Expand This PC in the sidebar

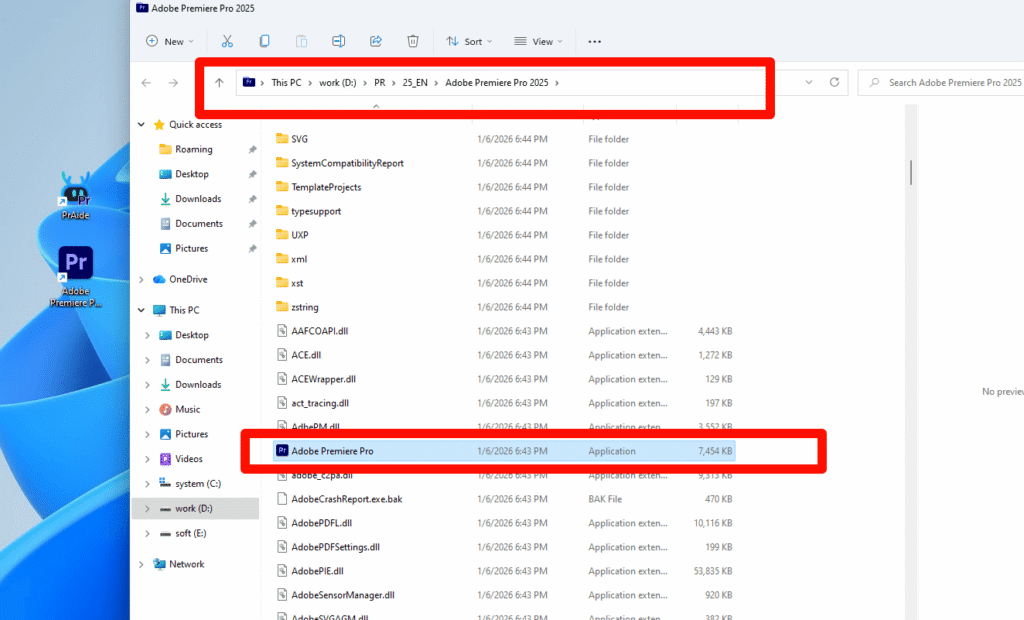click(x=140, y=310)
